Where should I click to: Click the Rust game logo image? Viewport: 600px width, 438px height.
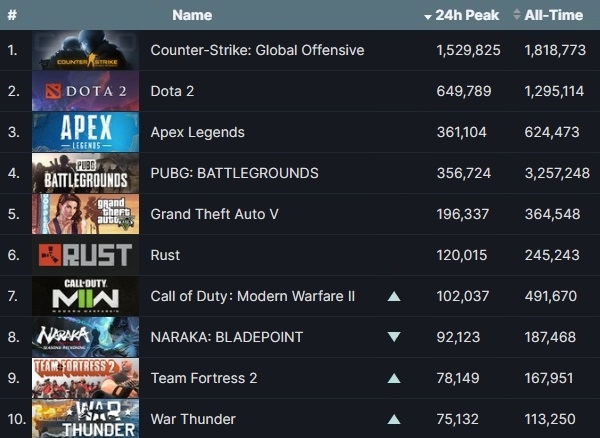coord(85,255)
